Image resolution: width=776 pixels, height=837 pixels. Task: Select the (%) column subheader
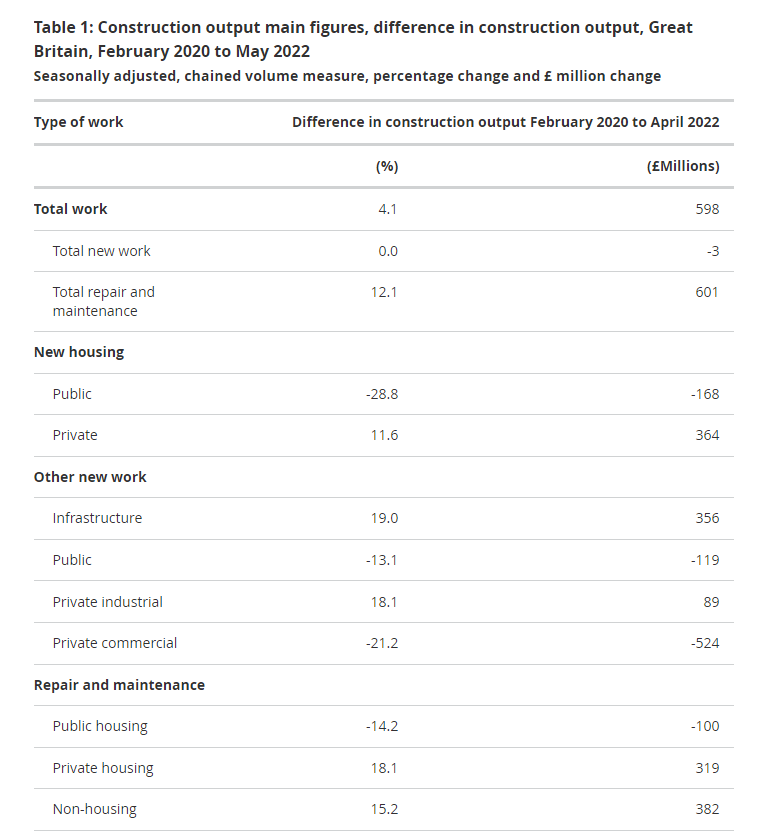(x=387, y=167)
